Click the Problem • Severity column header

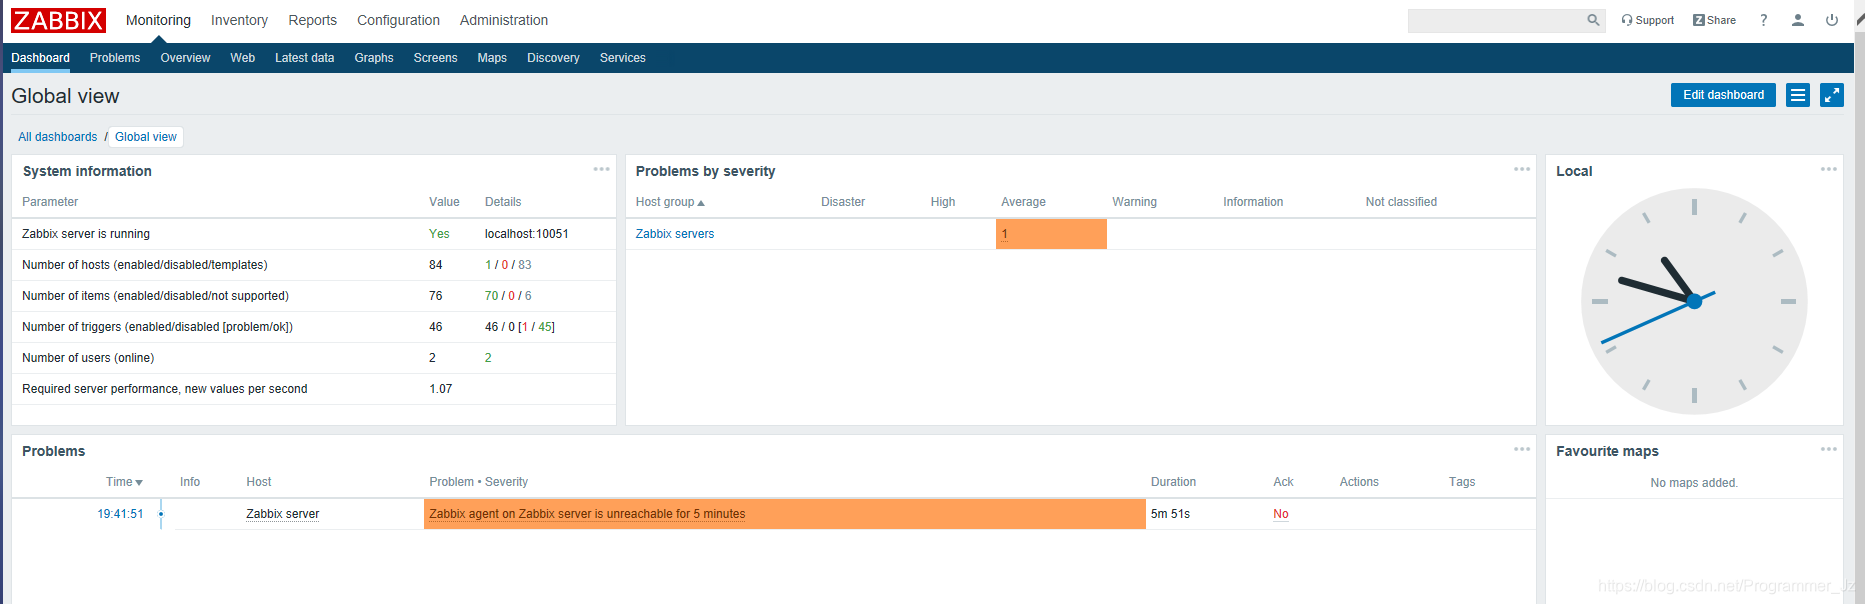click(x=478, y=482)
